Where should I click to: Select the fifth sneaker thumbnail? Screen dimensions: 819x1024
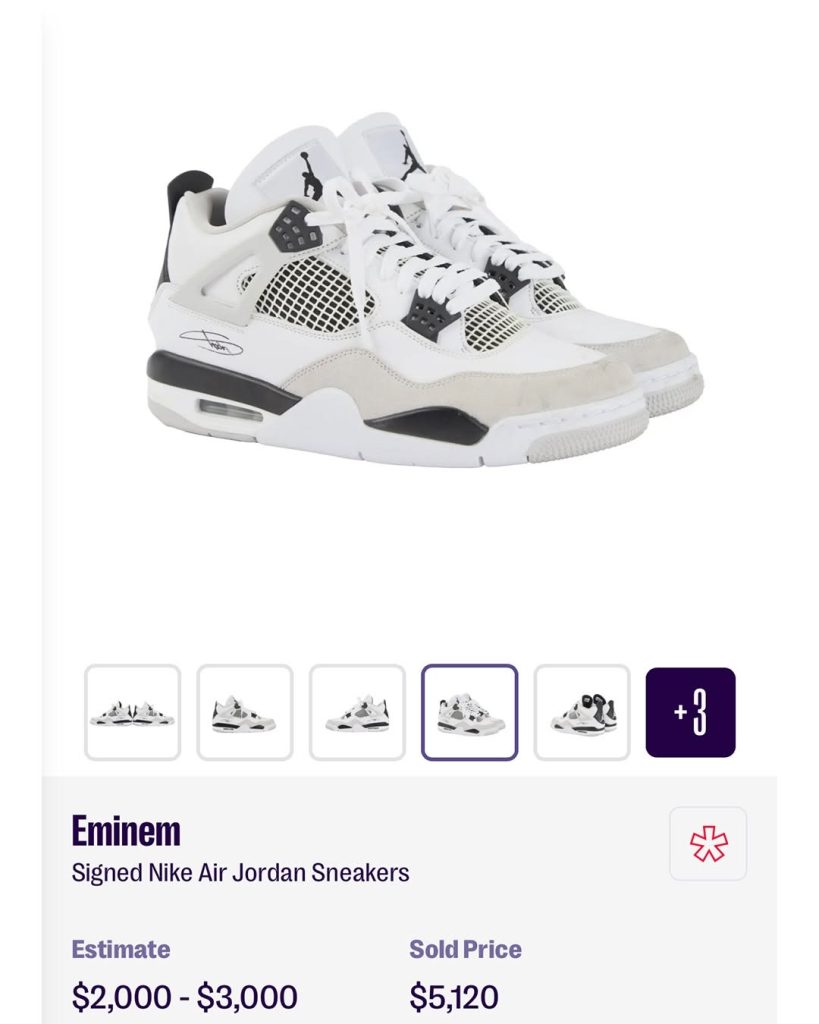click(582, 712)
